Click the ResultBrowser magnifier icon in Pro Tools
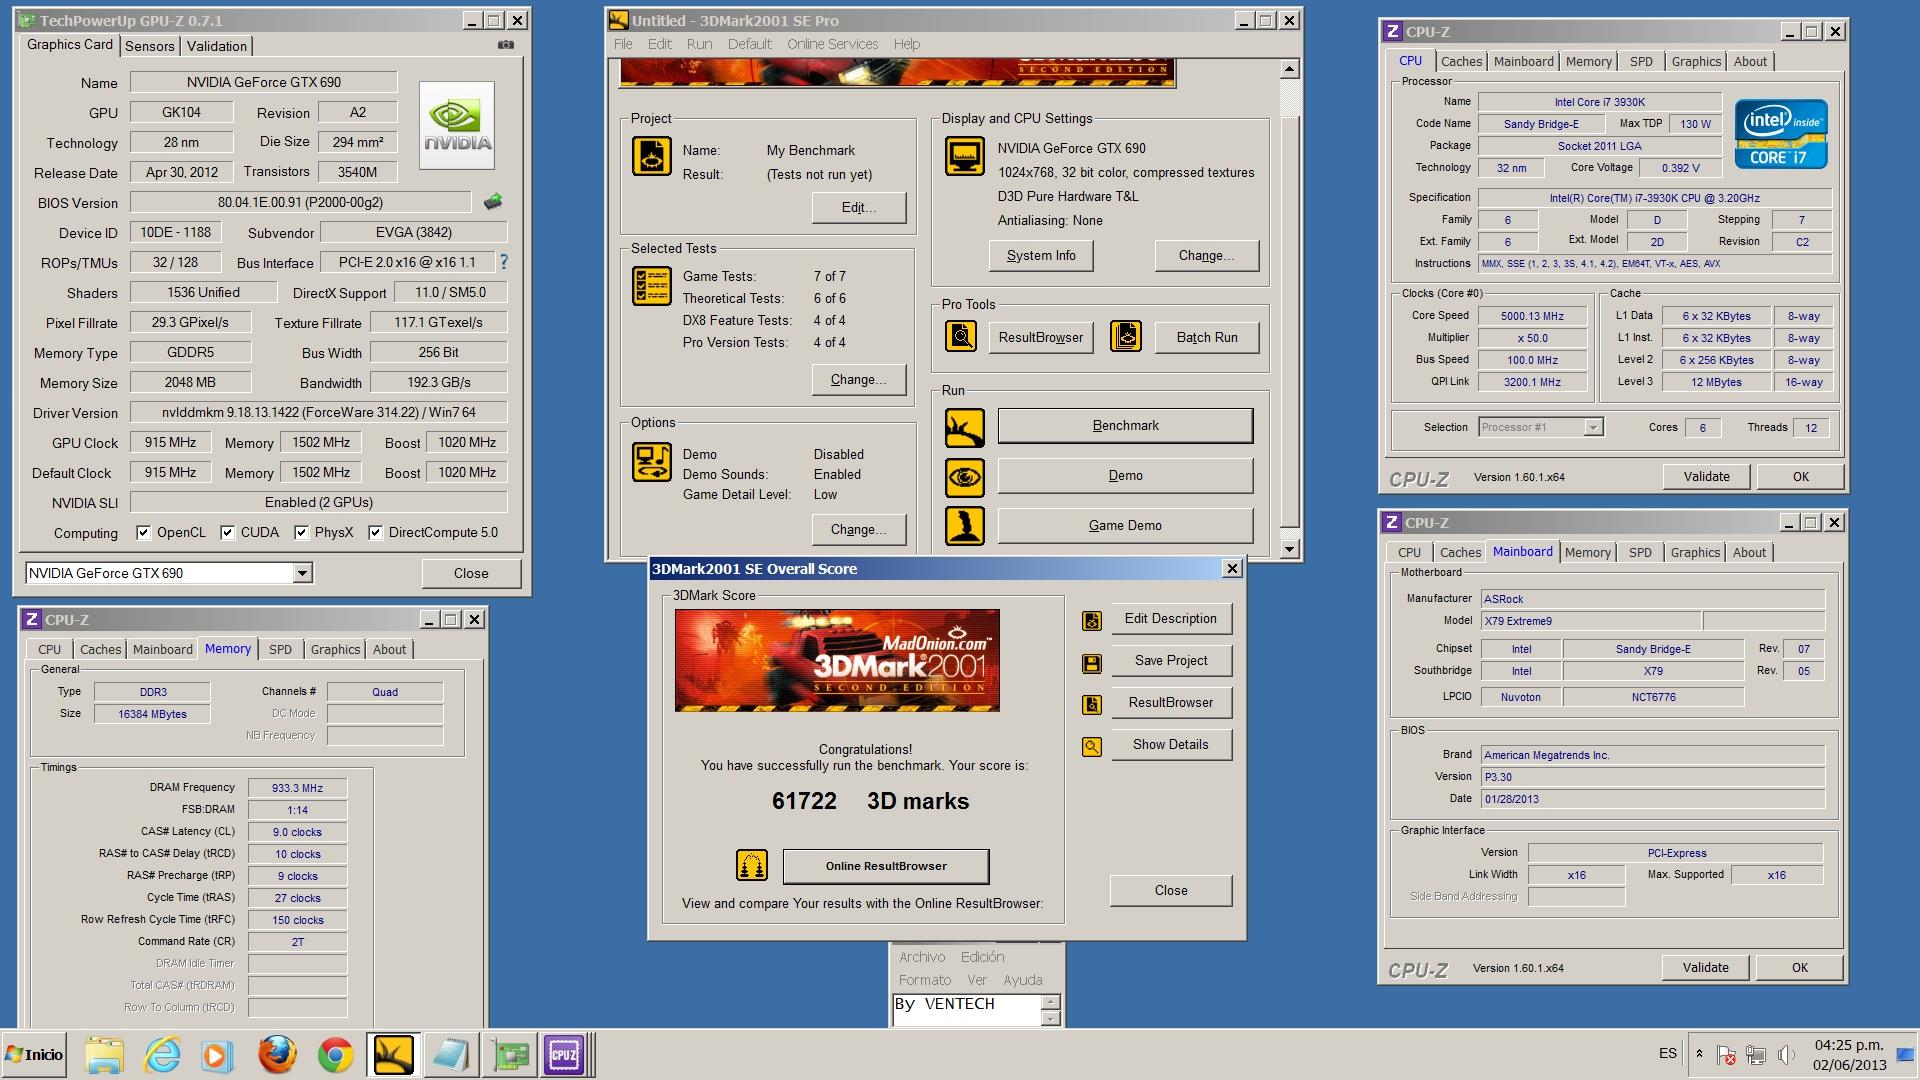Screen dimensions: 1920x1080 click(x=961, y=337)
